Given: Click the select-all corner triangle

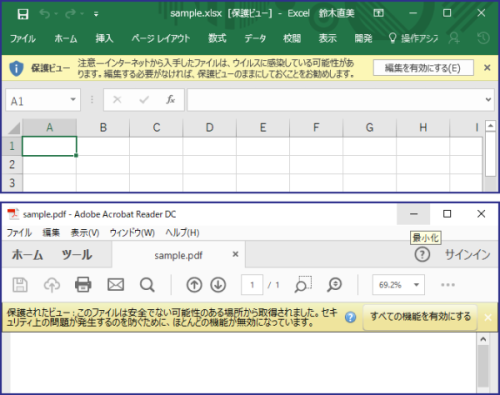Looking at the screenshot, I should (x=14, y=128).
